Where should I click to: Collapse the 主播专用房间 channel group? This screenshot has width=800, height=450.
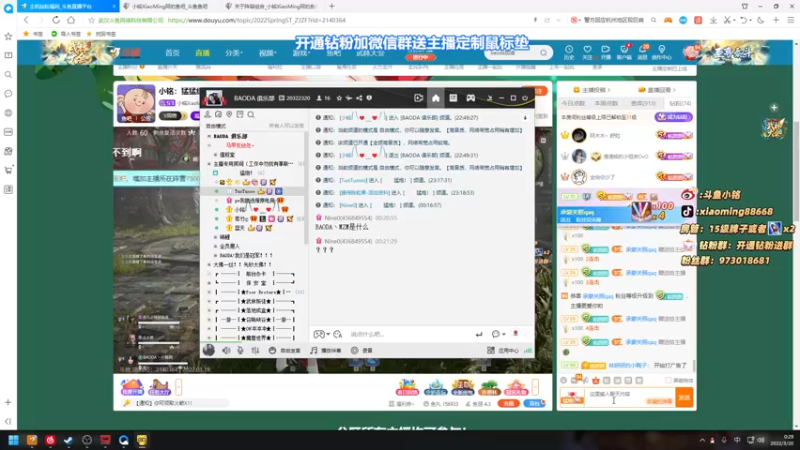tap(209, 164)
